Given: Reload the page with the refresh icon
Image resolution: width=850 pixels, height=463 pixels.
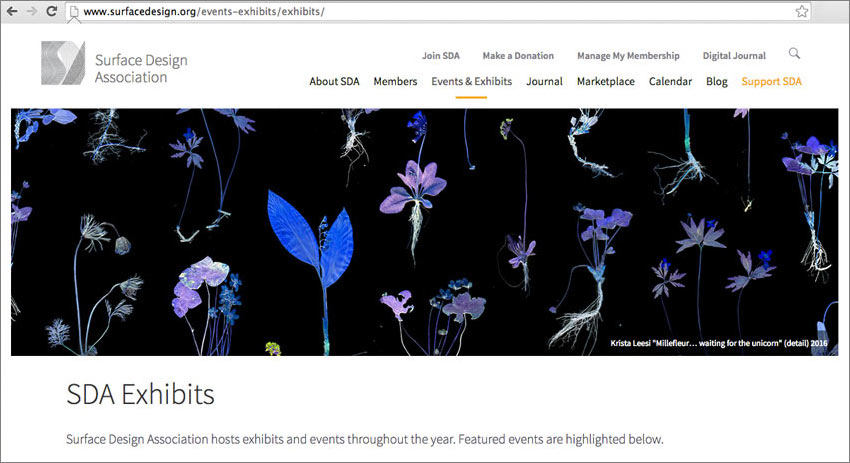Looking at the screenshot, I should point(51,11).
